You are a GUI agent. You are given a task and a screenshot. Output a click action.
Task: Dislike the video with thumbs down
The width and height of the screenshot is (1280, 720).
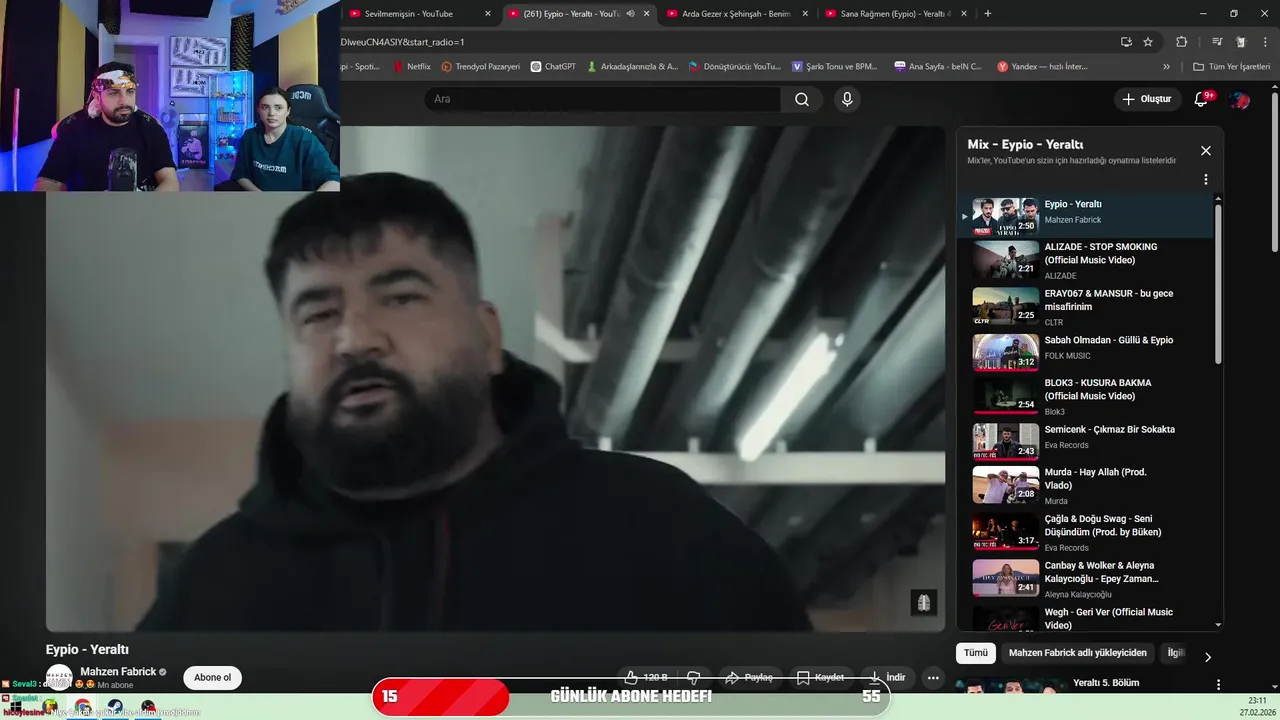[693, 677]
